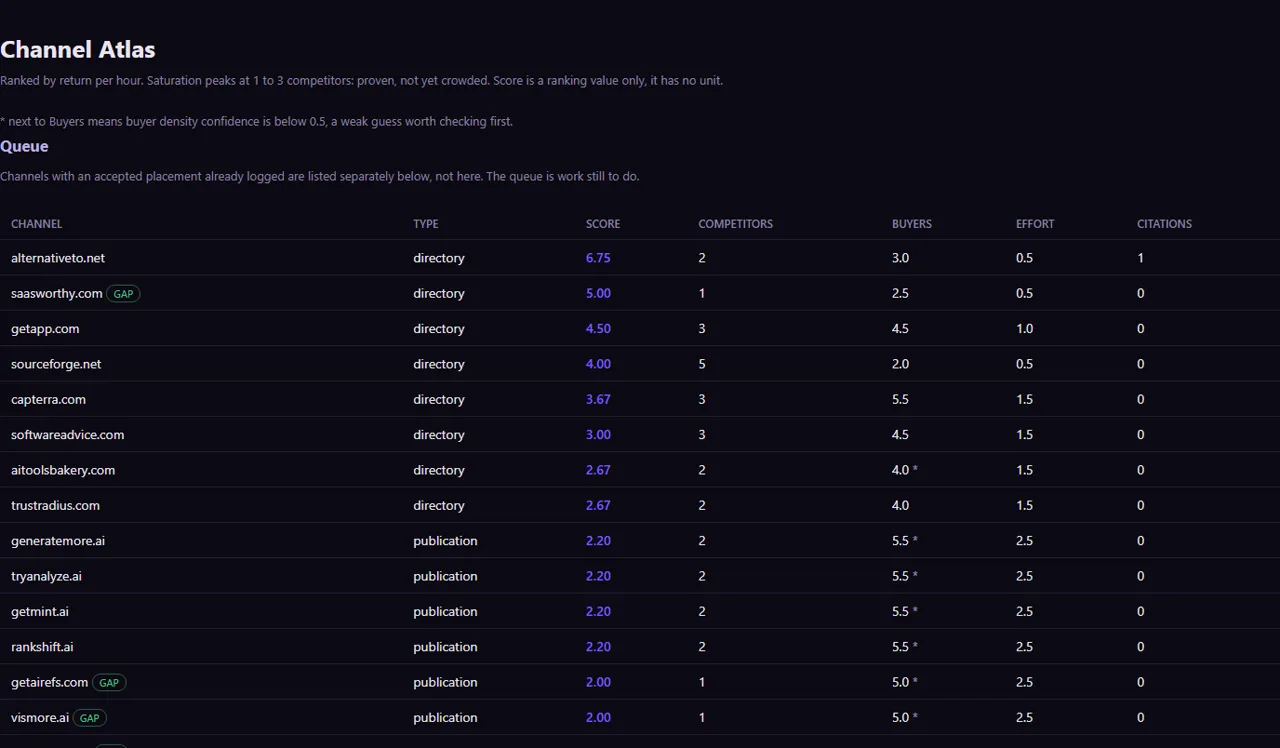Select the getairefs.com channel name

[x=50, y=682]
